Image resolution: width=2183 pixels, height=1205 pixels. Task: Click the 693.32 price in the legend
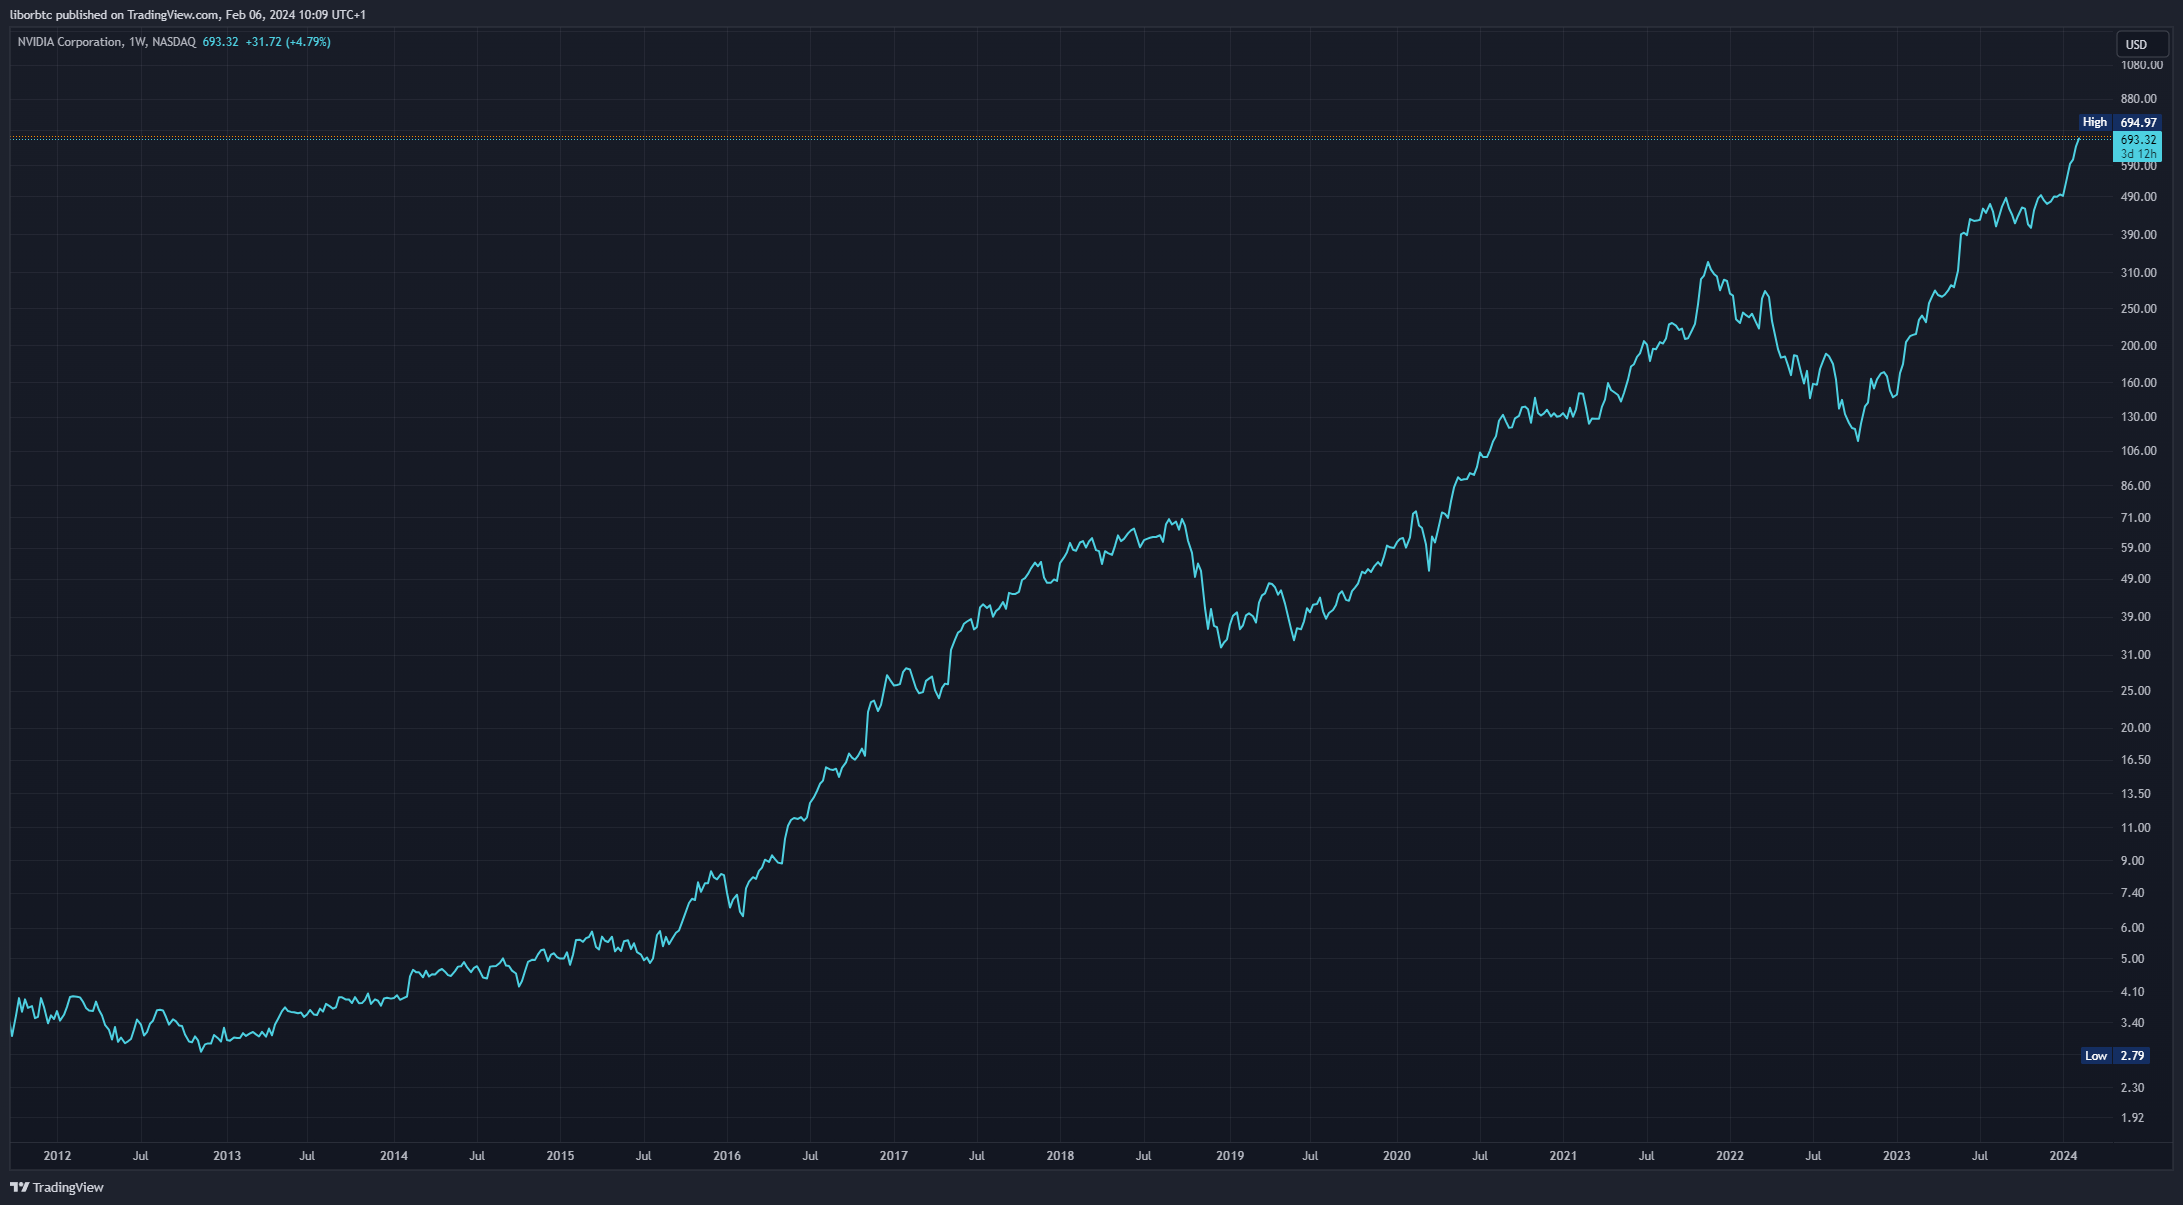[x=220, y=42]
